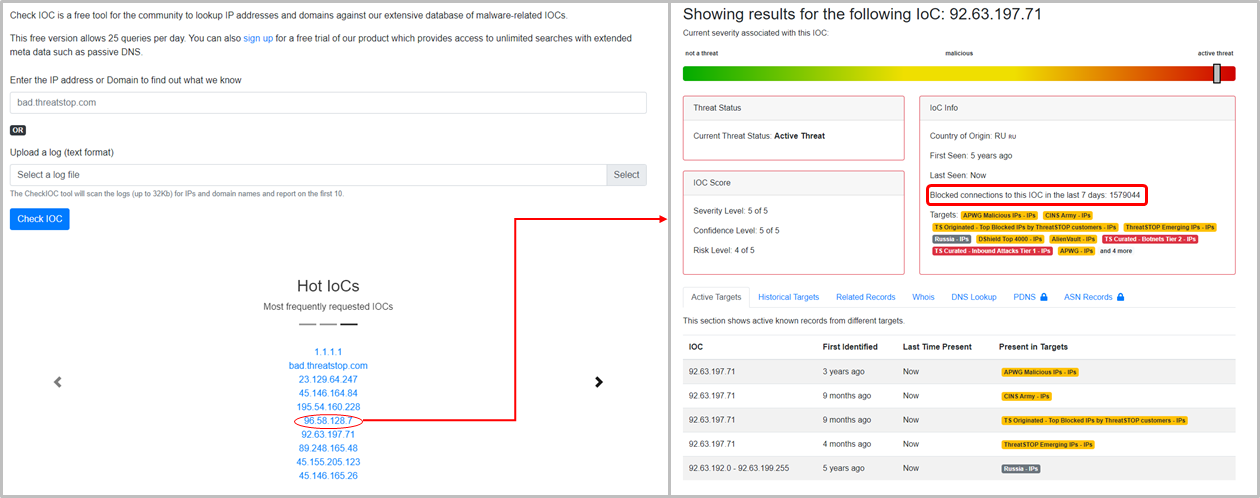1260x498 pixels.
Task: Click the 'Select a log file' field
Action: [308, 175]
